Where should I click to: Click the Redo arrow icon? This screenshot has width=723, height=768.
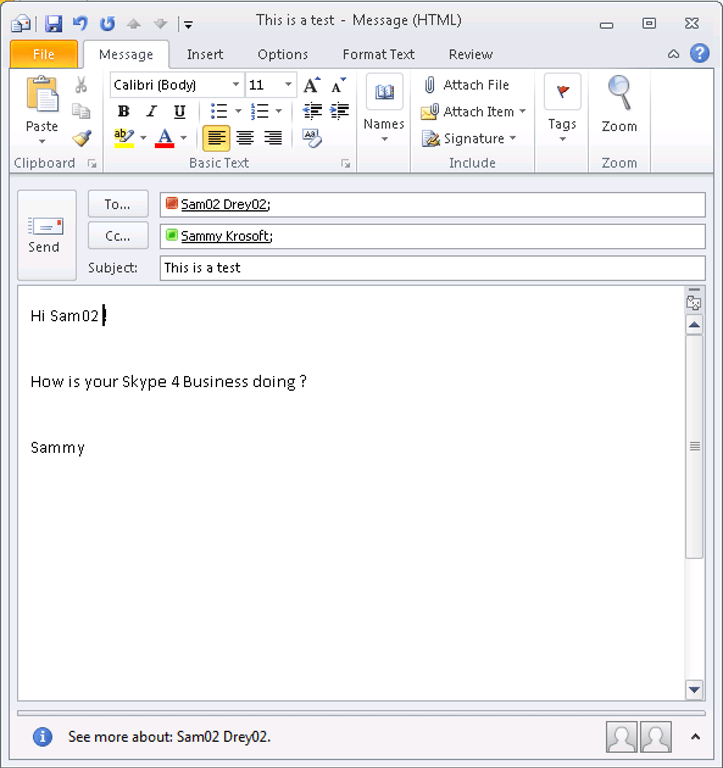click(x=107, y=23)
